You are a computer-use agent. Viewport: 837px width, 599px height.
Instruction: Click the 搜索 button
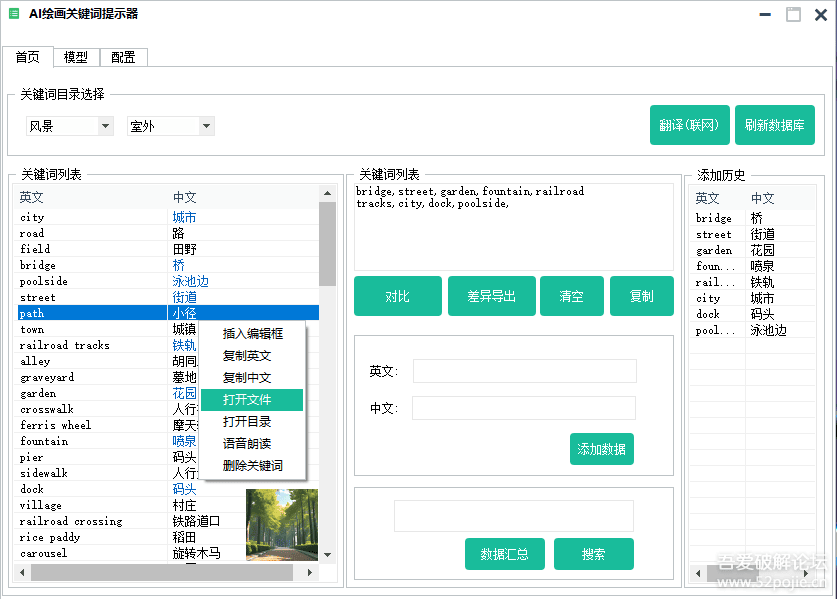[593, 554]
